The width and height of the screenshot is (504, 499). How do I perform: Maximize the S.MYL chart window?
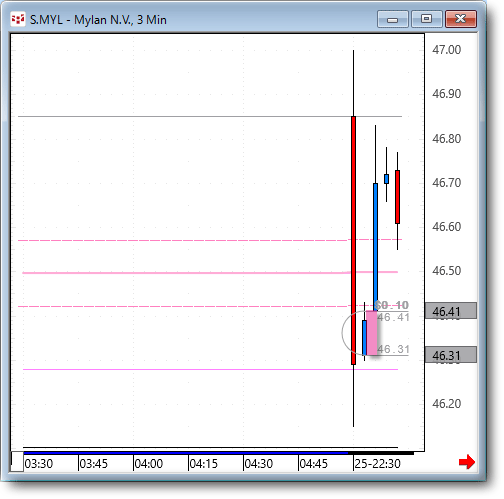click(x=426, y=19)
